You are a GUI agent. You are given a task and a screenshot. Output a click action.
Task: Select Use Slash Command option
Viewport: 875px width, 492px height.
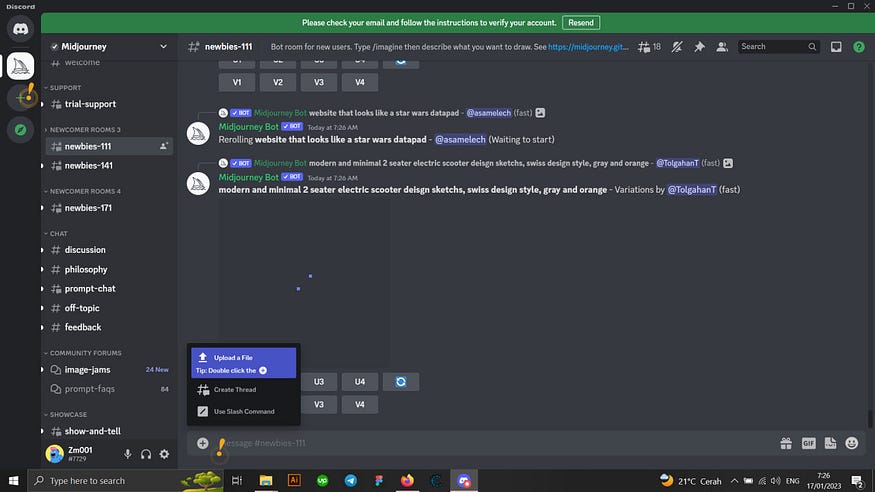coord(244,411)
